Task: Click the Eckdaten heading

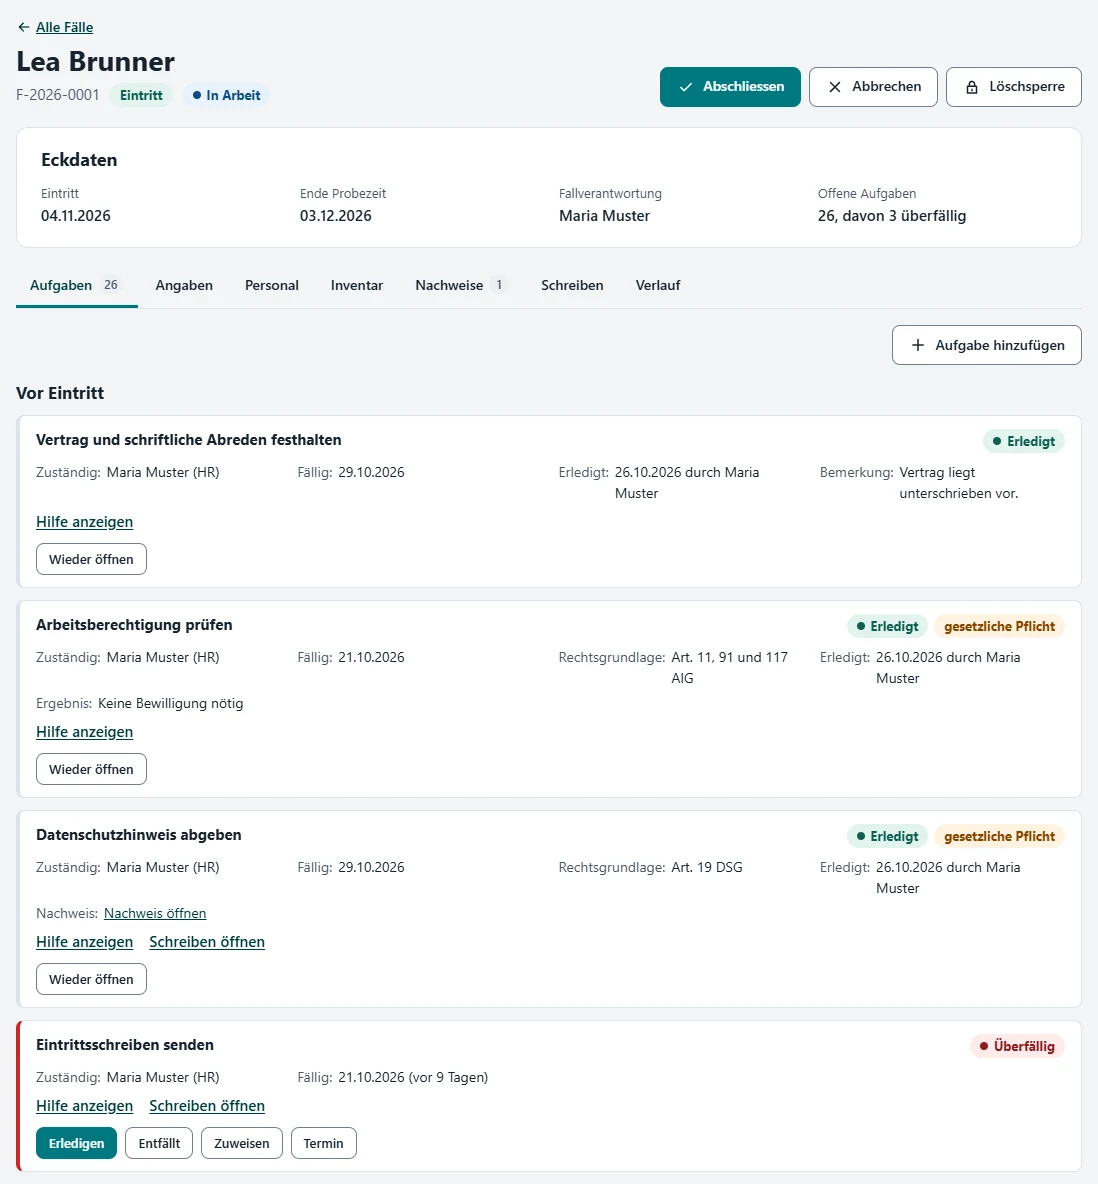Action: pyautogui.click(x=79, y=160)
